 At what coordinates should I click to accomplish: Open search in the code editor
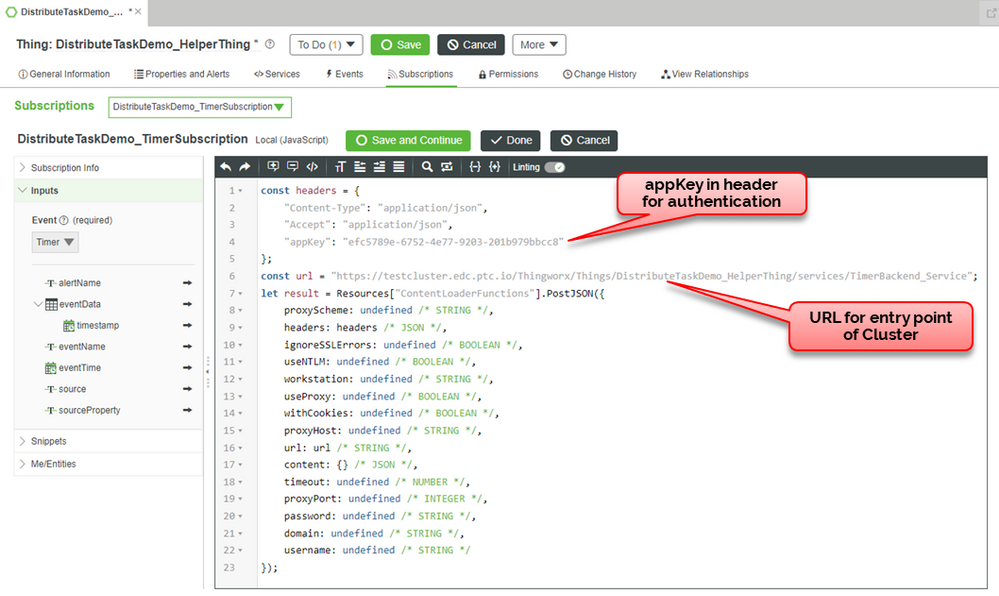[428, 167]
